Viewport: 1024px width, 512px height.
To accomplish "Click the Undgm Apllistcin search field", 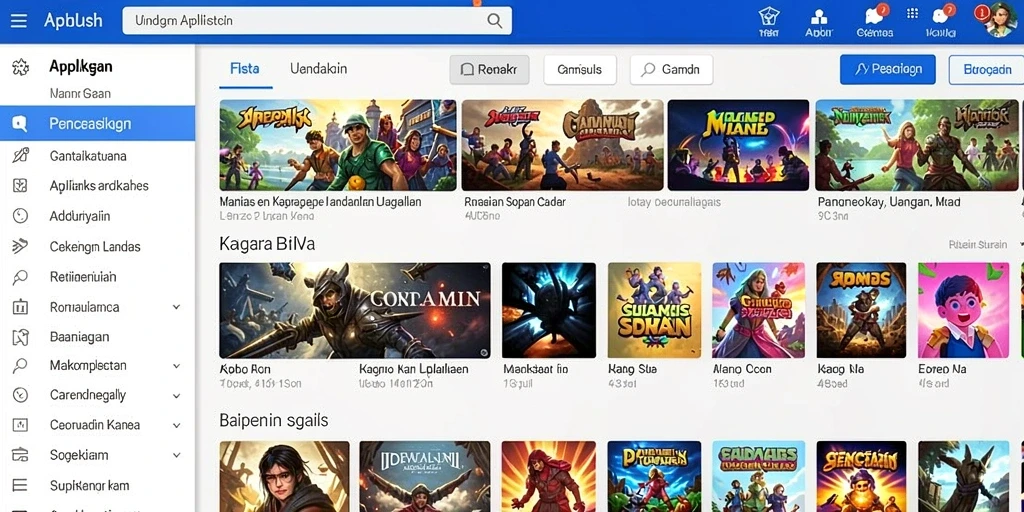I will tap(317, 21).
